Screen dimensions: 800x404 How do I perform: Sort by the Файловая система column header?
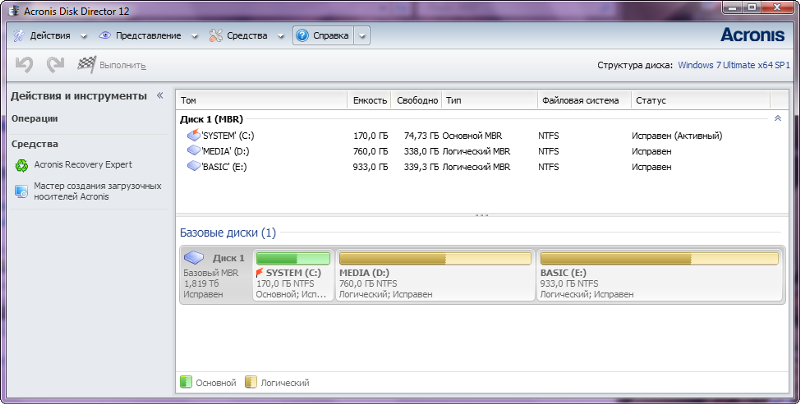coord(585,100)
